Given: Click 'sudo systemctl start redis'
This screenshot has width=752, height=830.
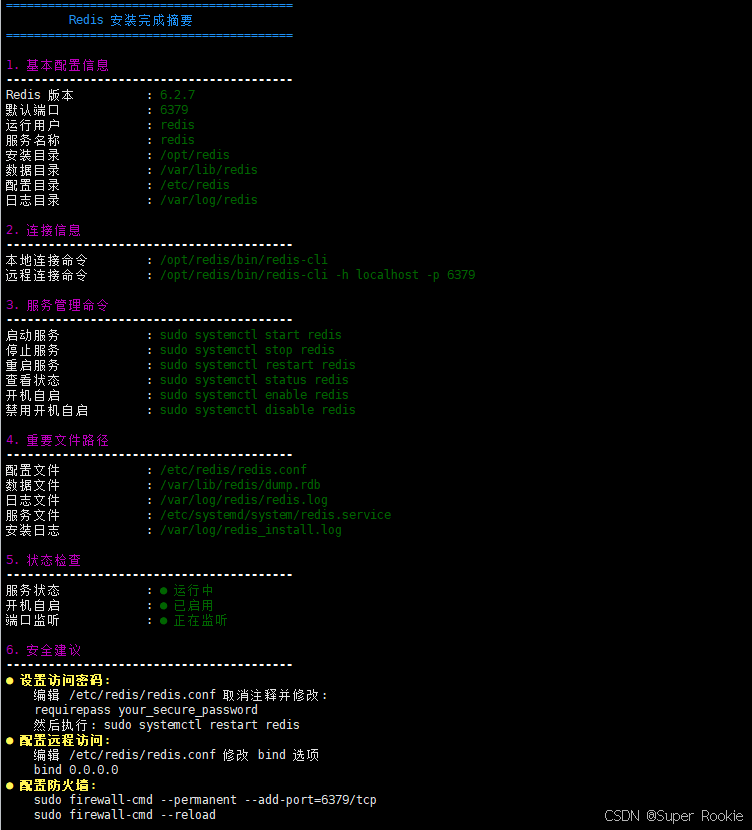Looking at the screenshot, I should click(250, 335).
